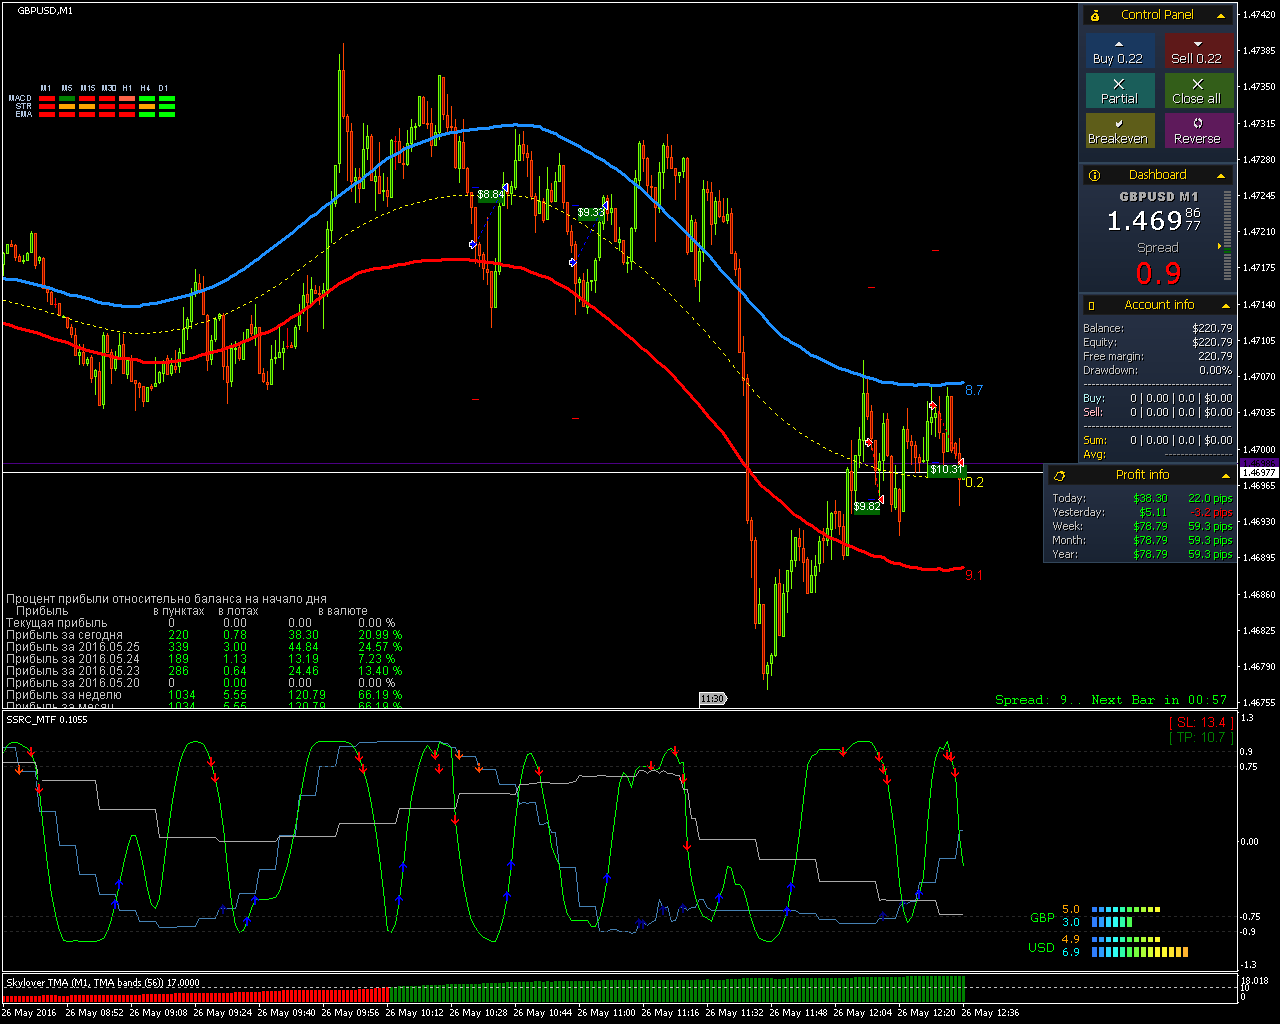
Task: Click the $9.82 trade profit label on chart
Action: tap(867, 506)
